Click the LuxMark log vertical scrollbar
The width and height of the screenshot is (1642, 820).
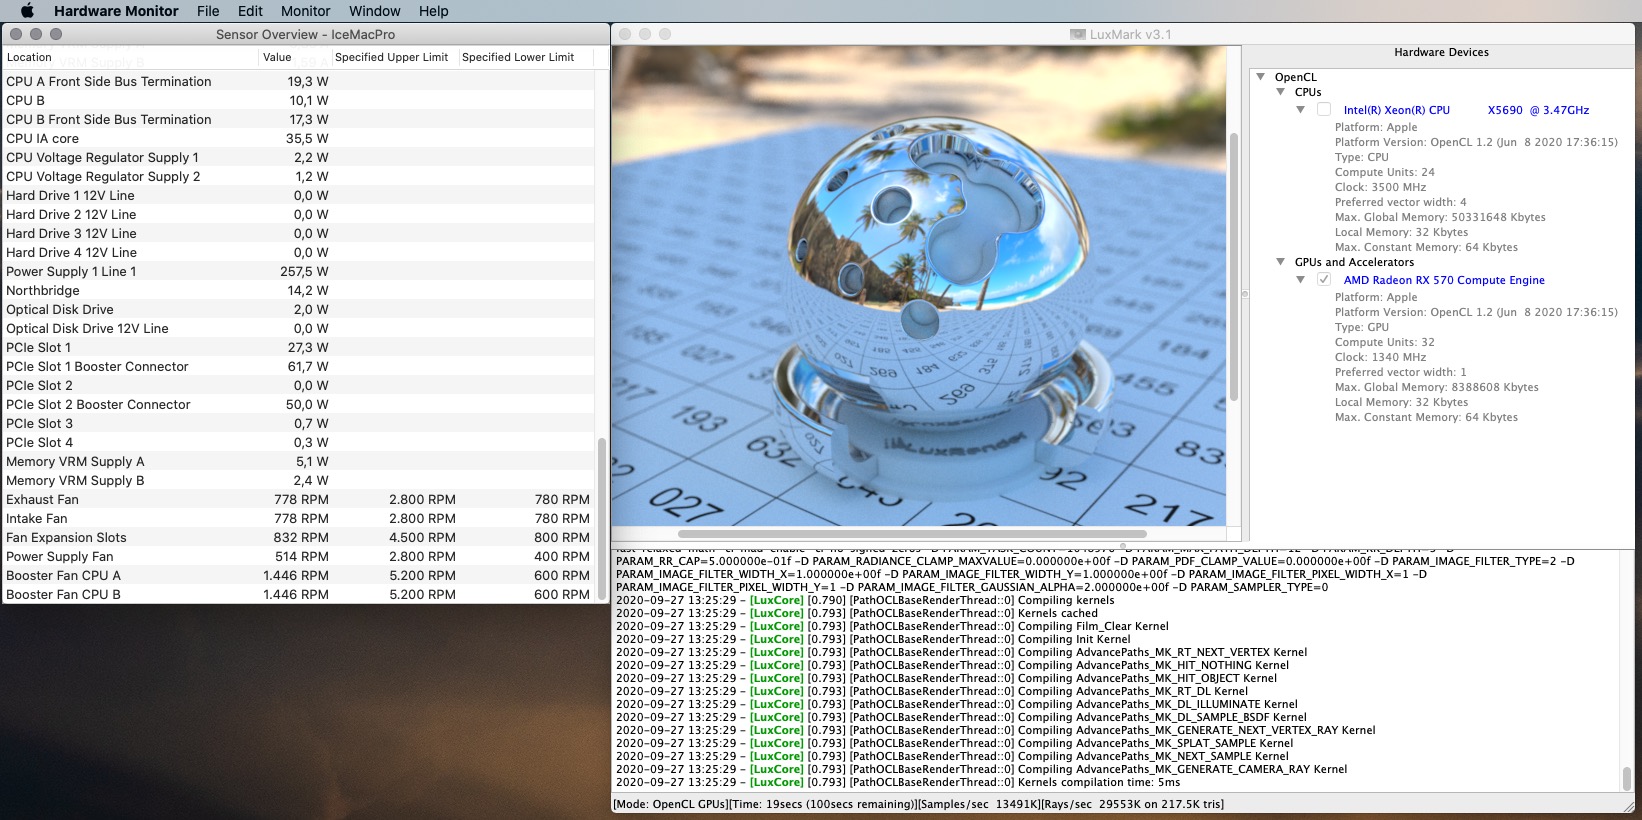coord(1627,778)
